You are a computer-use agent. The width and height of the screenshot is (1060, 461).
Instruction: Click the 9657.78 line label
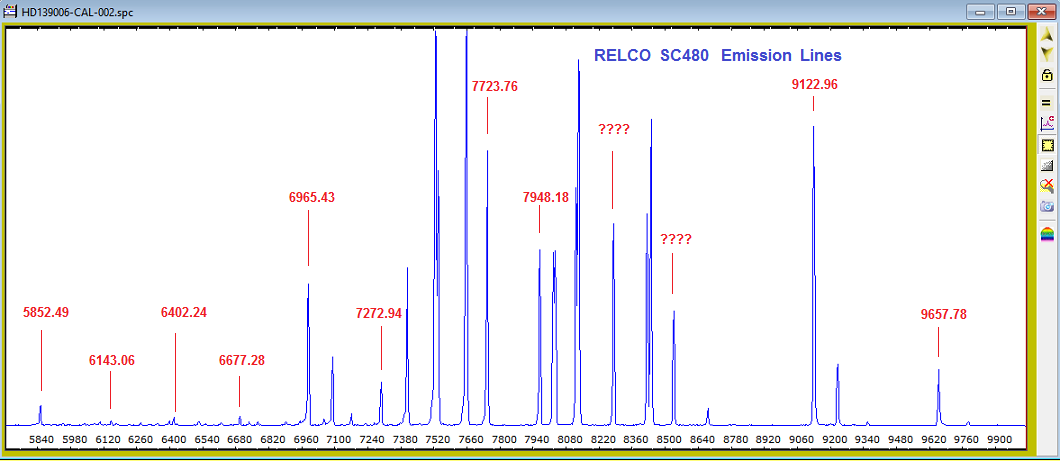(944, 314)
